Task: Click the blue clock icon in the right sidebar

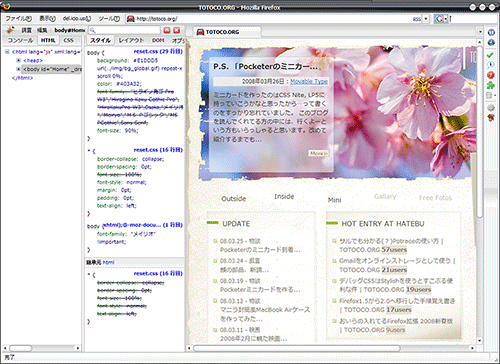Action: 491,42
